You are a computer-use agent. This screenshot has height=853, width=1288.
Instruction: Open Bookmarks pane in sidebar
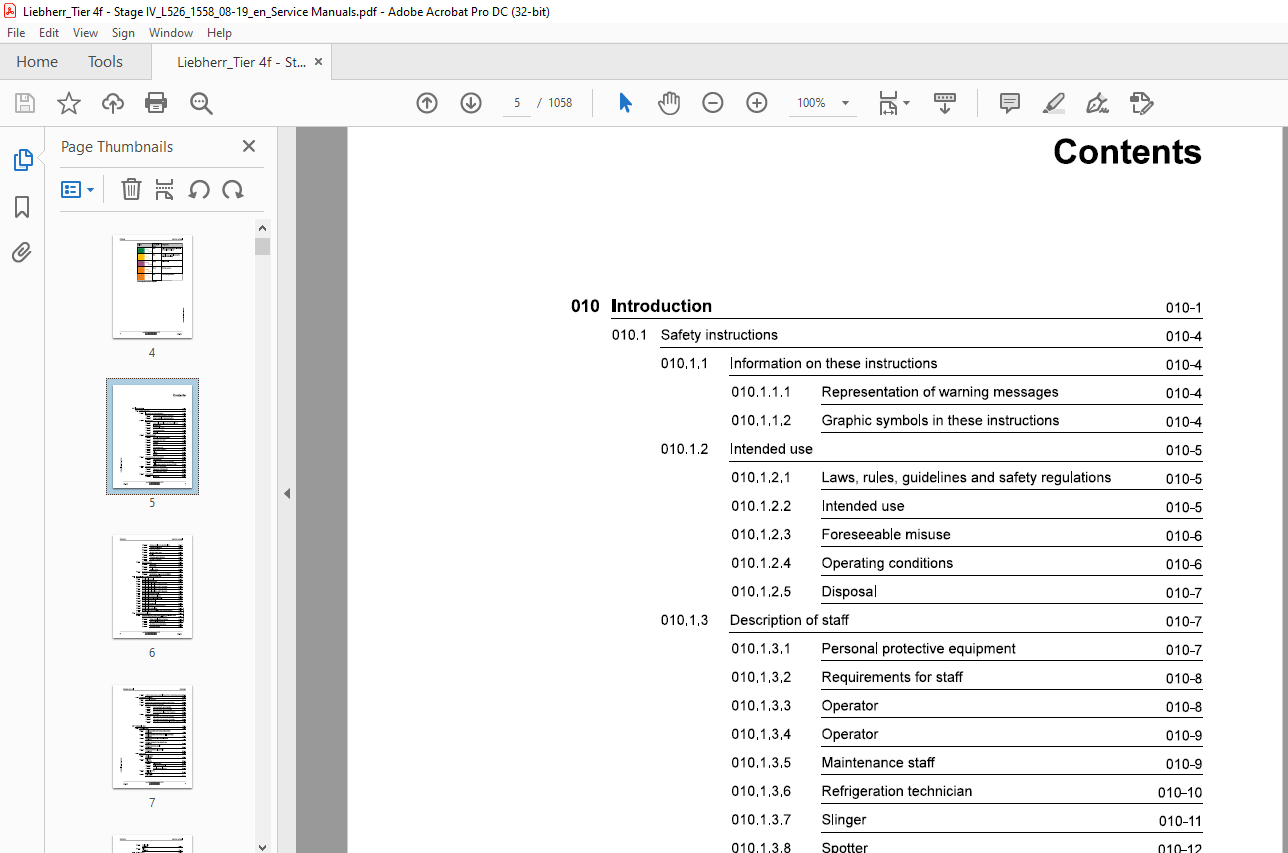[22, 207]
